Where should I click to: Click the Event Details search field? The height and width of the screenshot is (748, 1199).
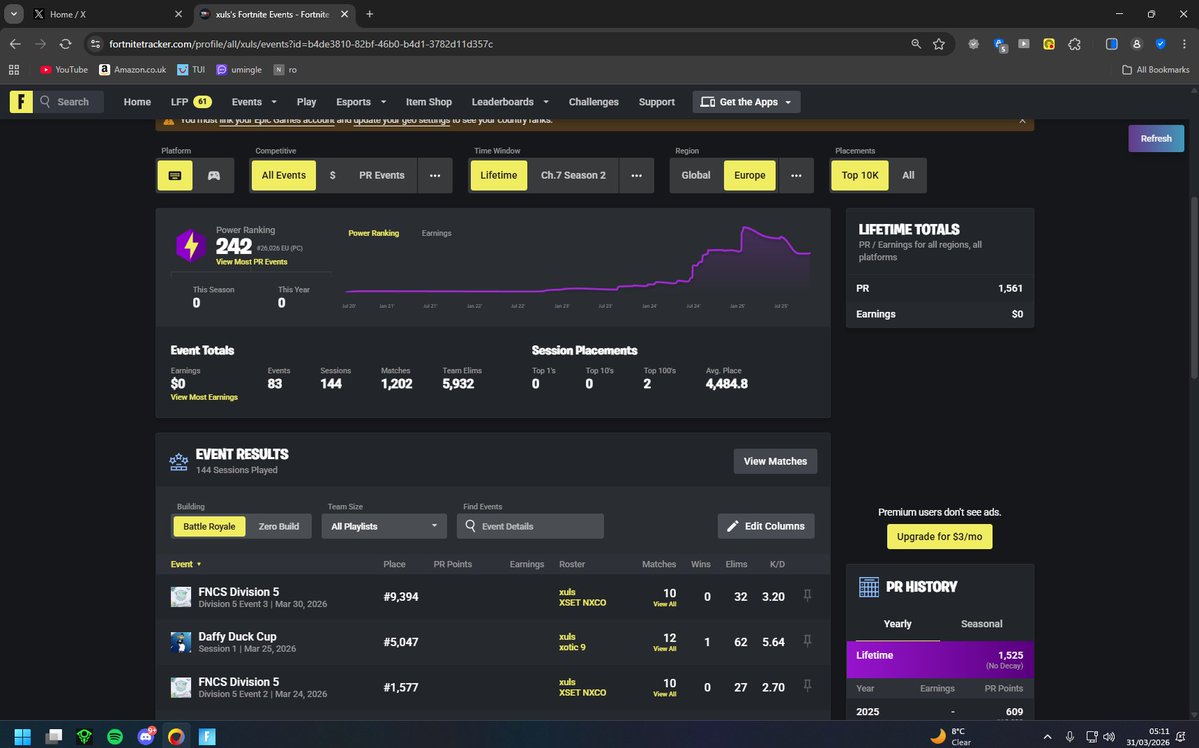point(530,526)
